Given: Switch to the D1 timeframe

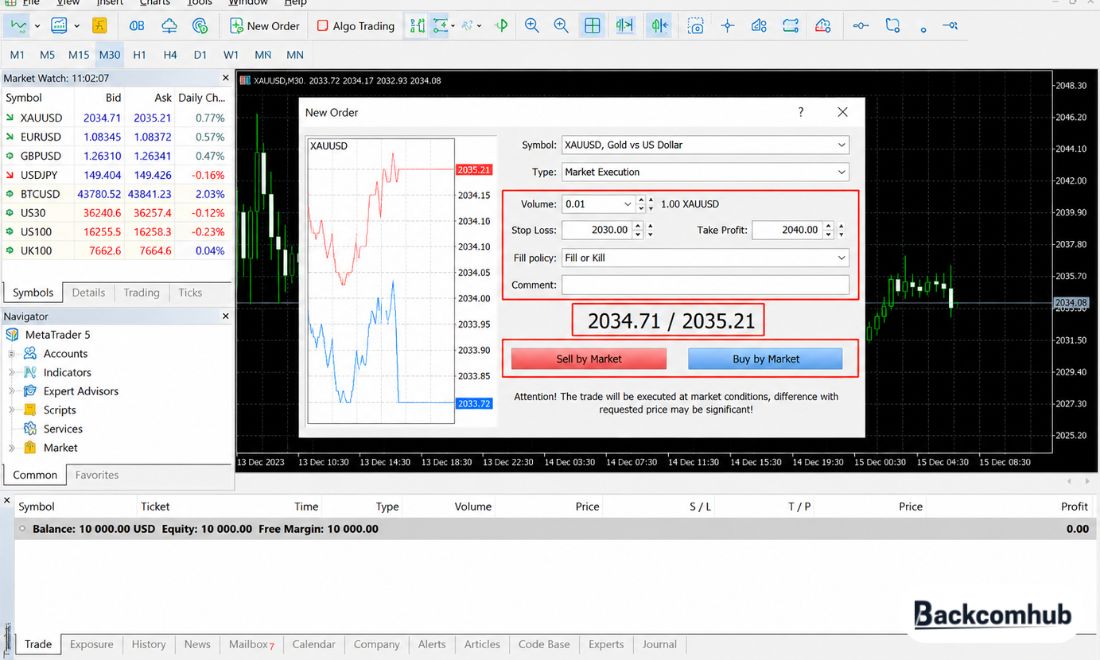Looking at the screenshot, I should click(x=200, y=55).
